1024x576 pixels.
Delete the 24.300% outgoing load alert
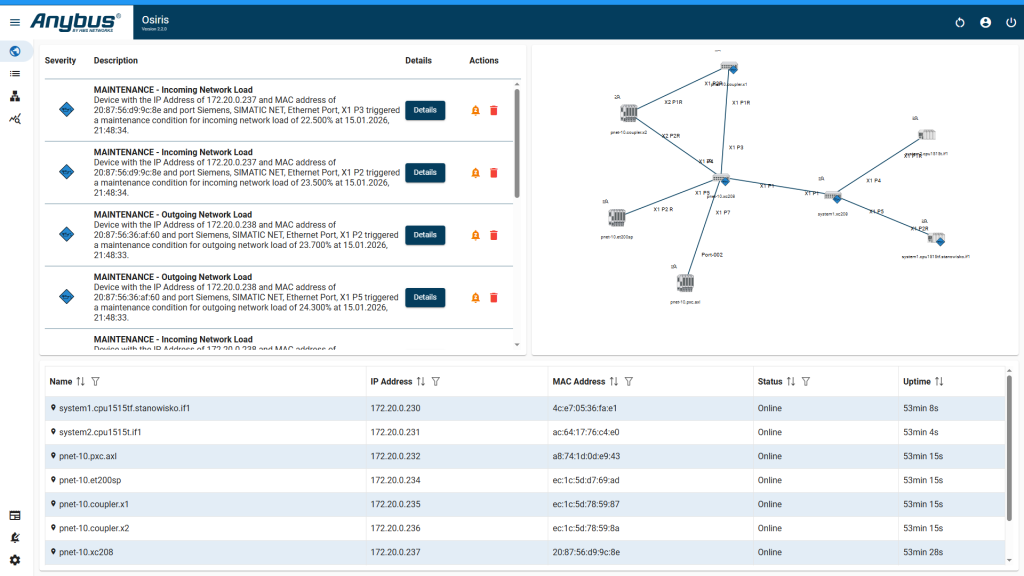point(494,297)
